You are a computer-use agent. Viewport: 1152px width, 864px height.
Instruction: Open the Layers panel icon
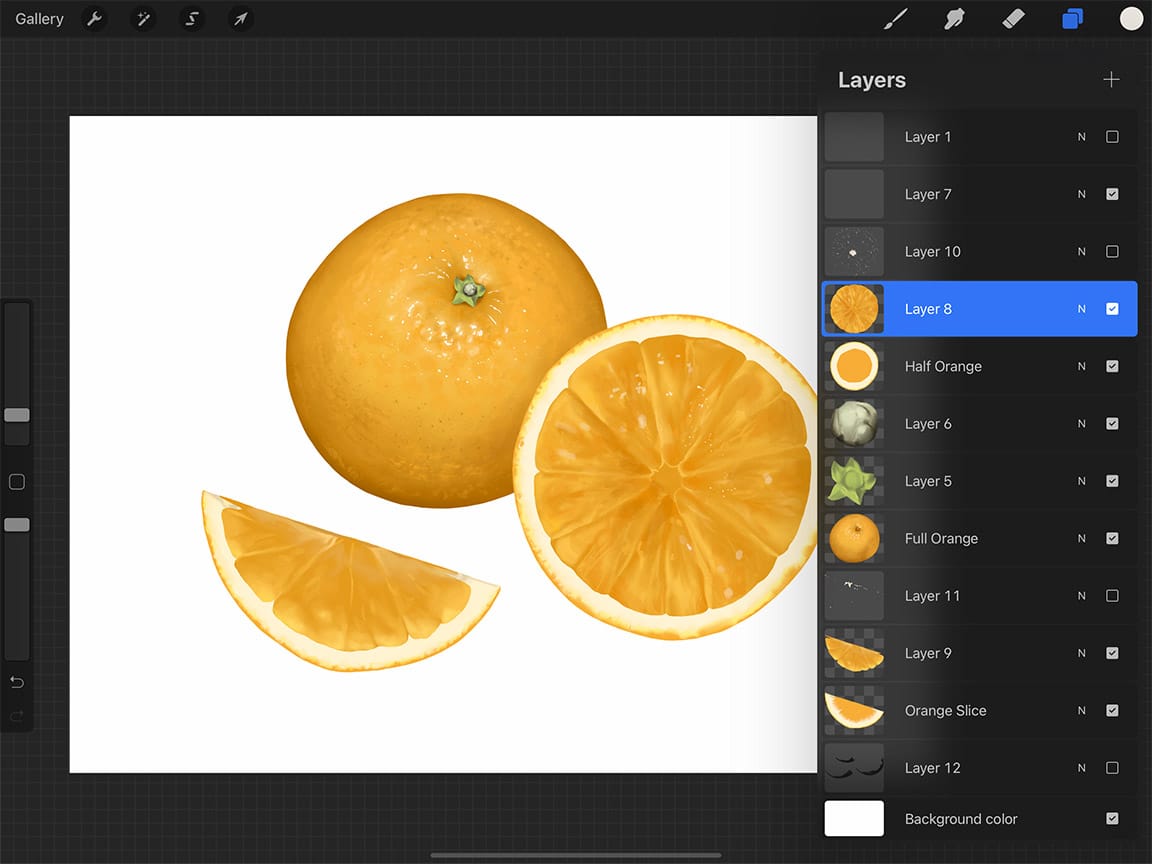click(x=1072, y=18)
